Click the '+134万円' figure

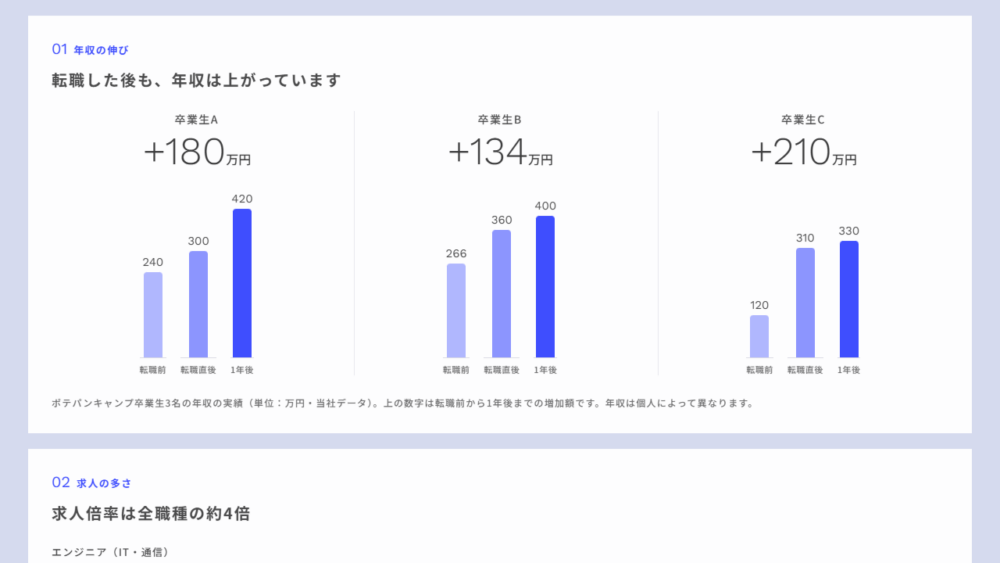coord(501,152)
